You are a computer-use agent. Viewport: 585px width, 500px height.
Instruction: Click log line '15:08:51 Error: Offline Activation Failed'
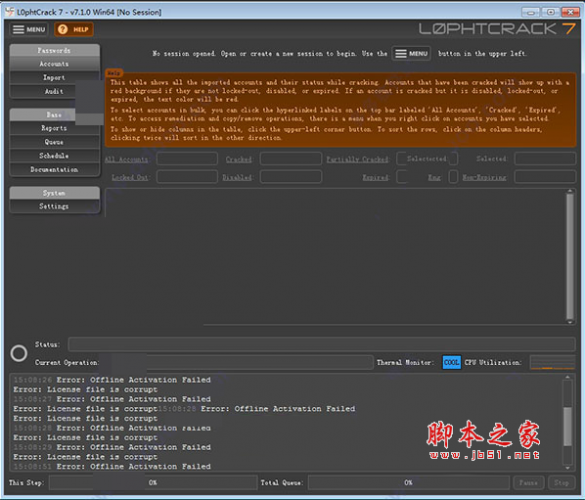tap(112, 466)
